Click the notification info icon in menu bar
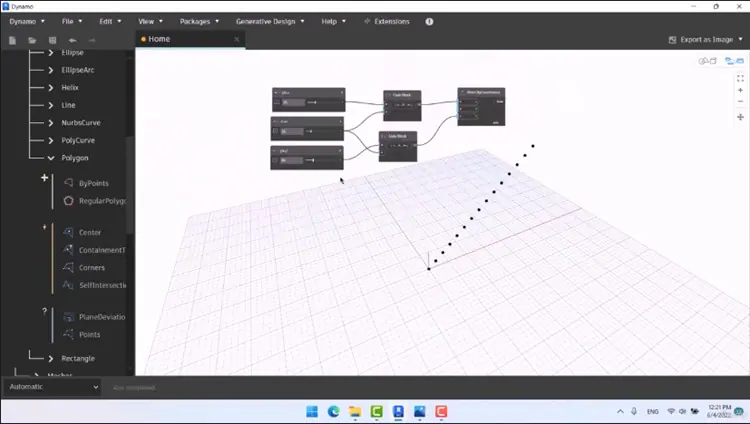This screenshot has width=750, height=424. pos(429,22)
